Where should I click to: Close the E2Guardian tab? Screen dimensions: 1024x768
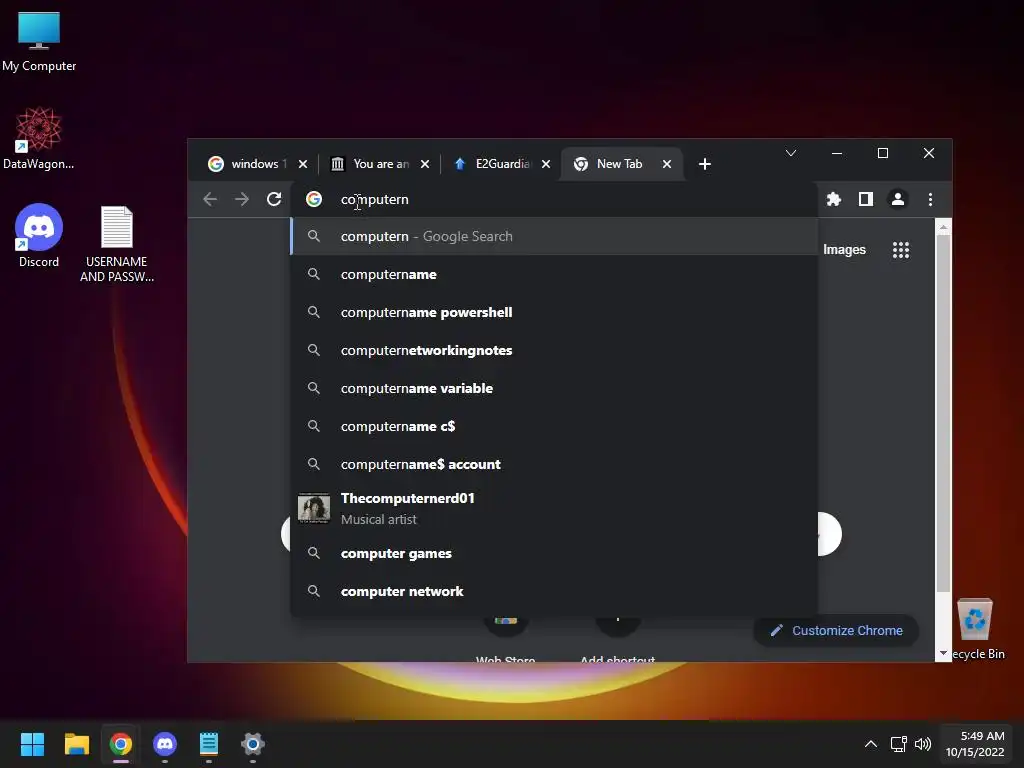pos(546,164)
